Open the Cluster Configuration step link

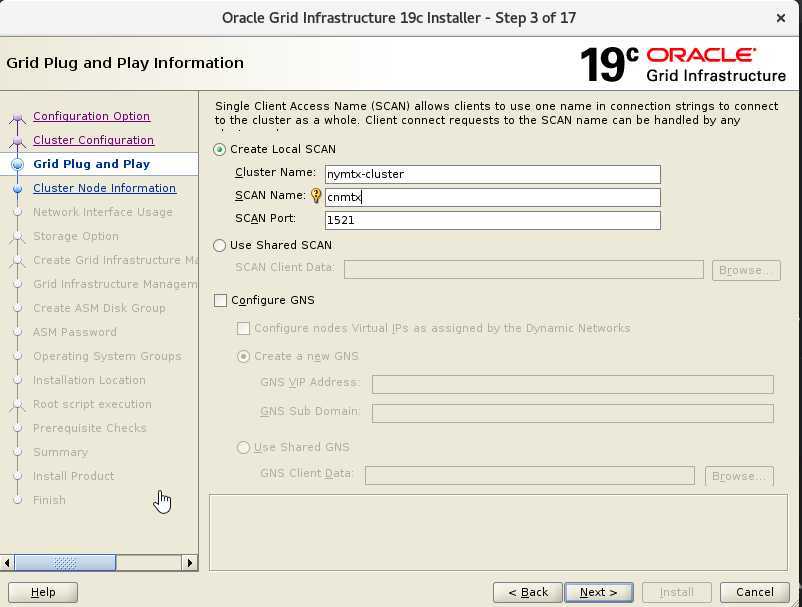point(94,140)
